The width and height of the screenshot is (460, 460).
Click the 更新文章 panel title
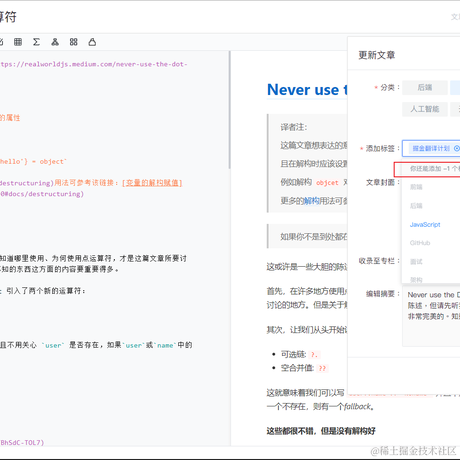tap(377, 55)
